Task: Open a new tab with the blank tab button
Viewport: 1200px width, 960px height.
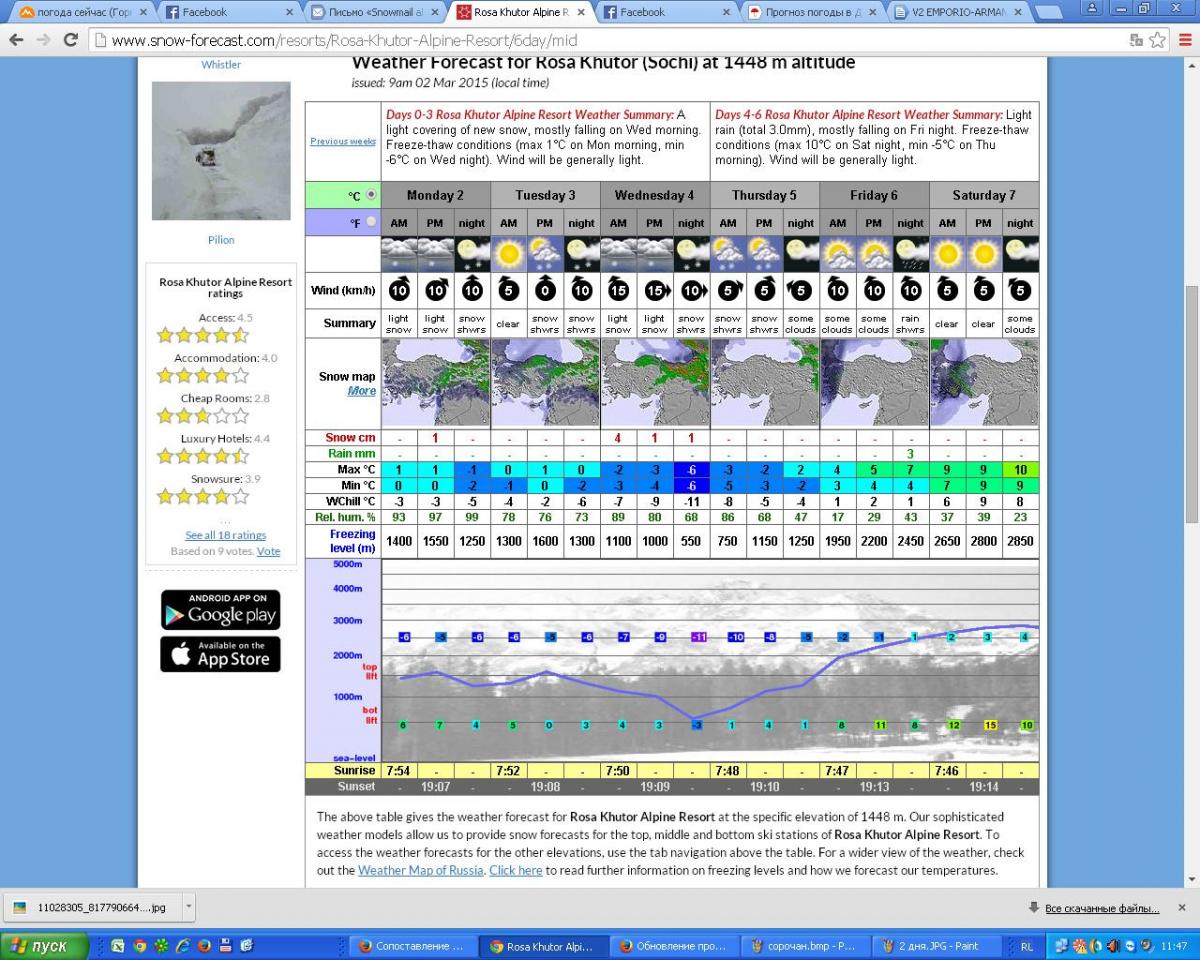Action: click(x=1048, y=13)
